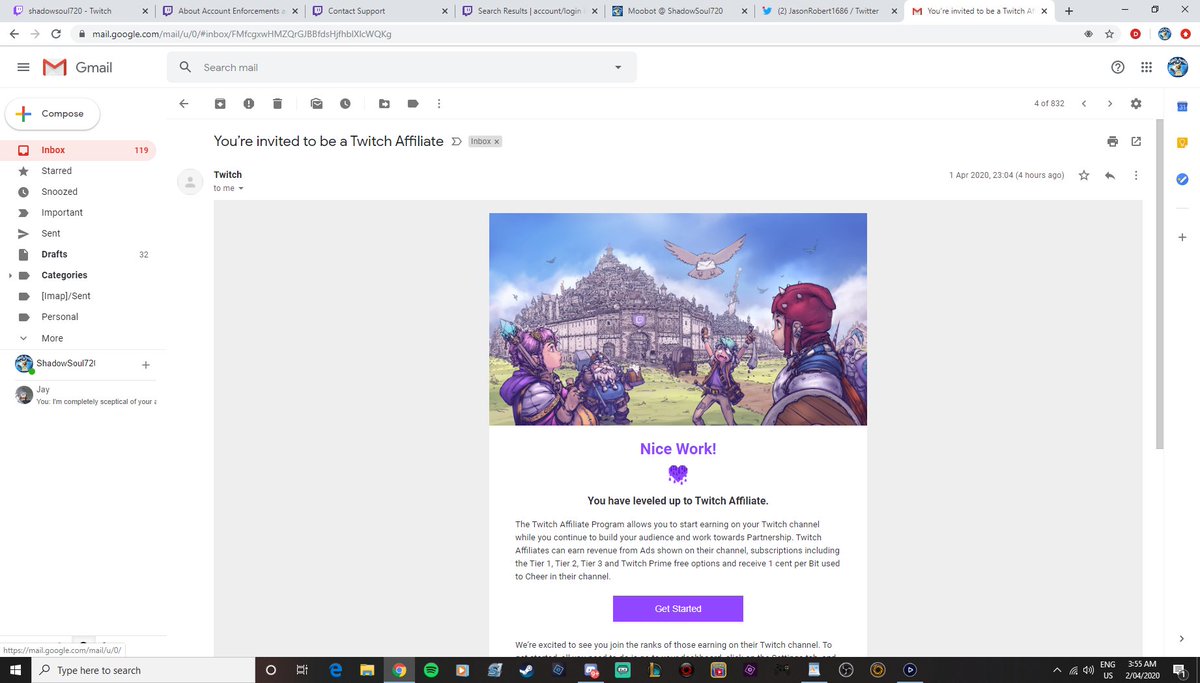The height and width of the screenshot is (683, 1200).
Task: Open a new browser tab
Action: click(x=1069, y=11)
